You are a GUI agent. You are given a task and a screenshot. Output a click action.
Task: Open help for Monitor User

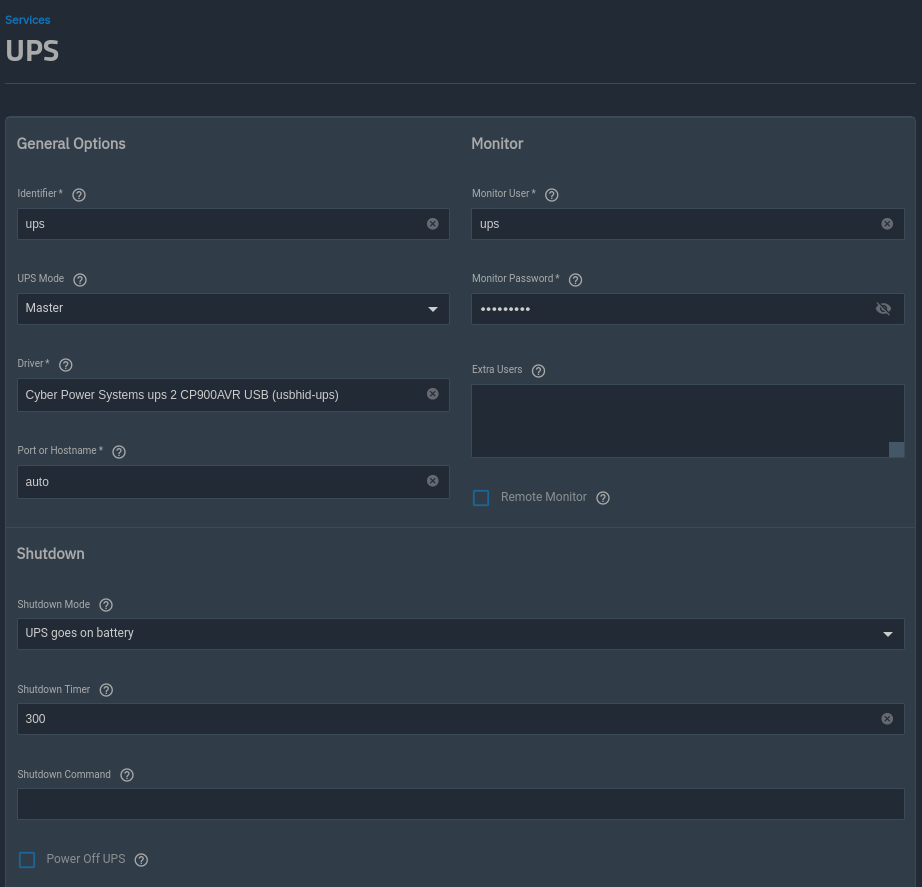(x=551, y=194)
